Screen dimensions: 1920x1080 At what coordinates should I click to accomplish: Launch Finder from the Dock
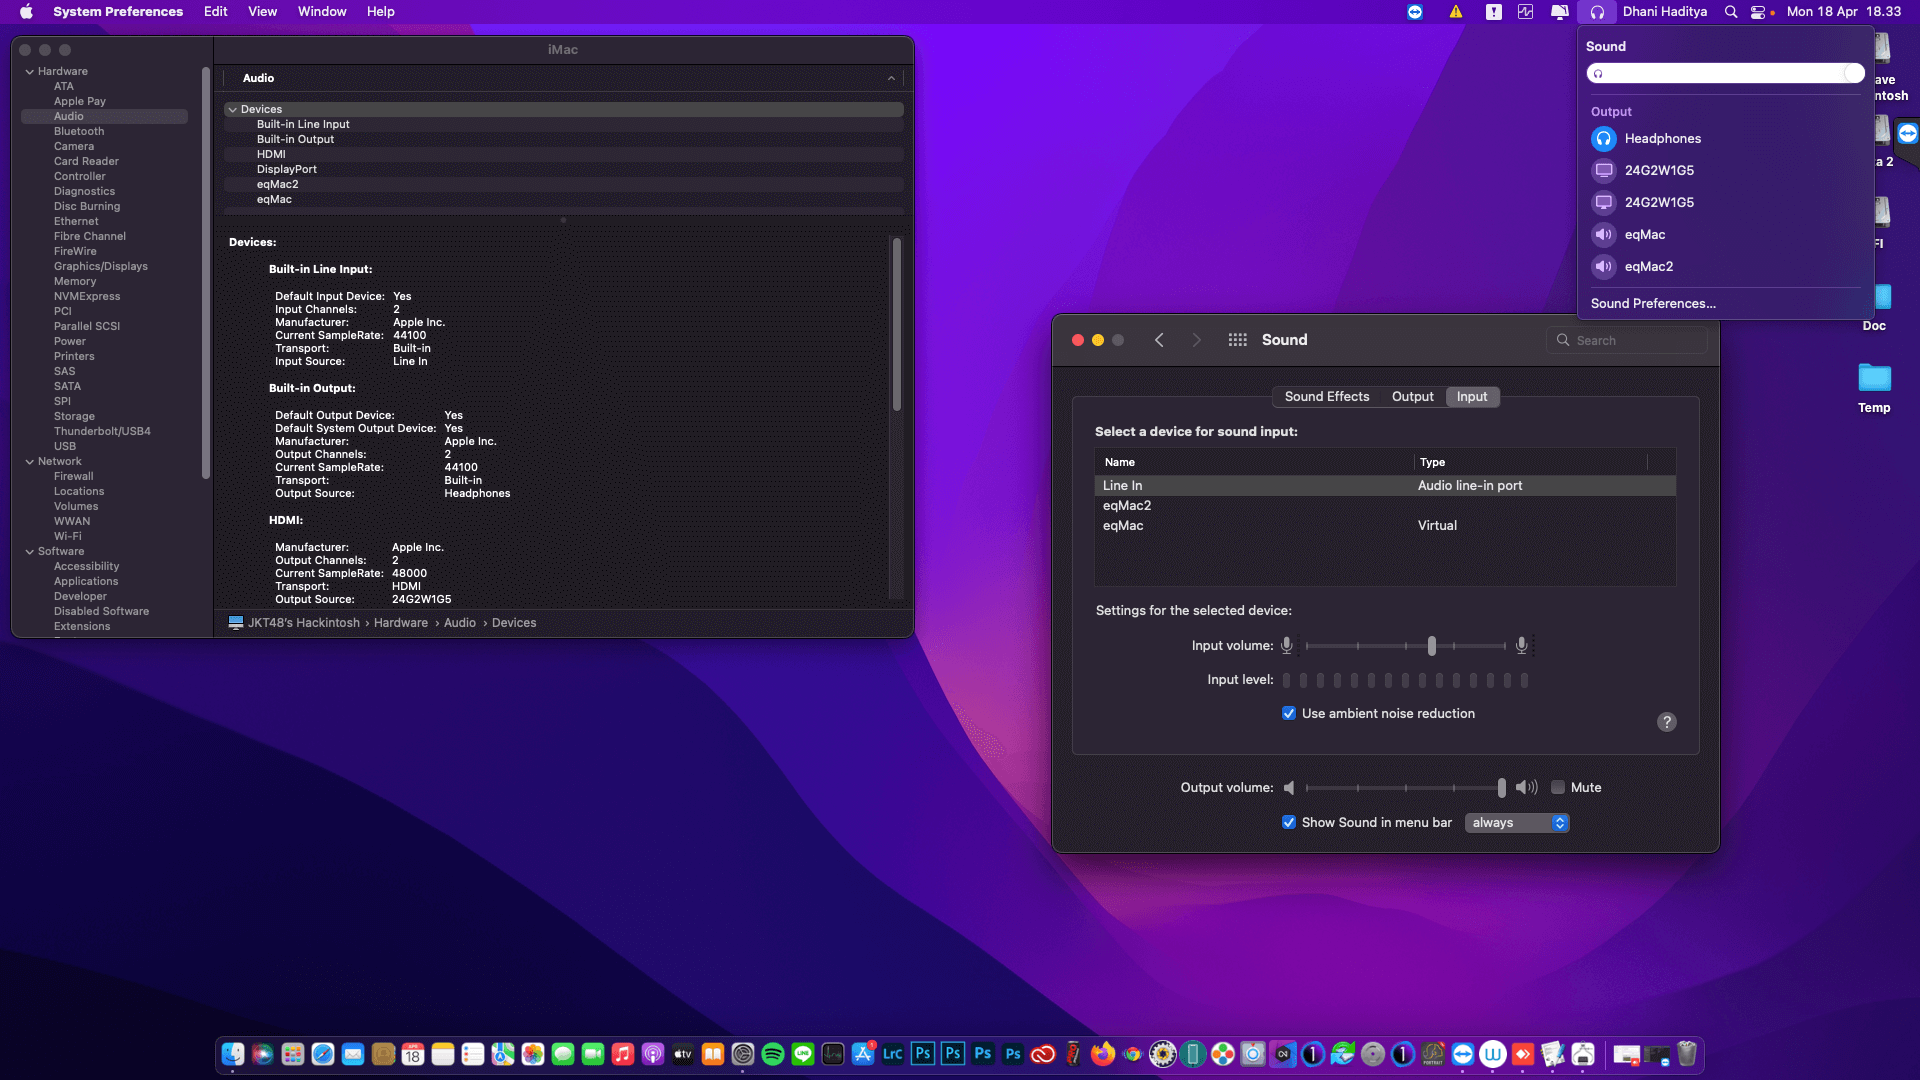[233, 1054]
